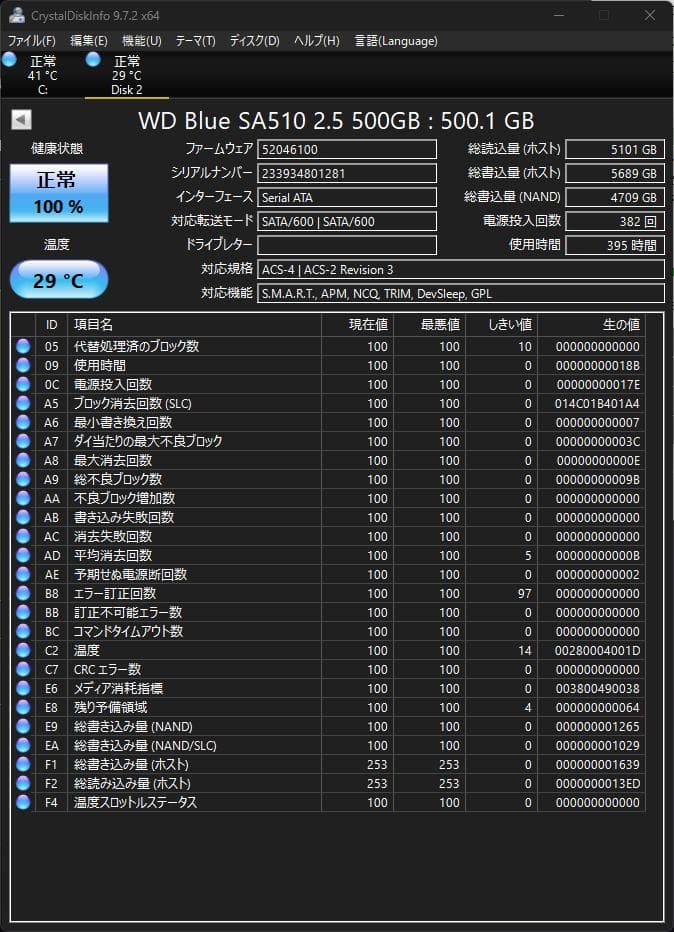Image resolution: width=674 pixels, height=932 pixels.
Task: Select the Disk 2 drive tab
Action: coord(127,75)
